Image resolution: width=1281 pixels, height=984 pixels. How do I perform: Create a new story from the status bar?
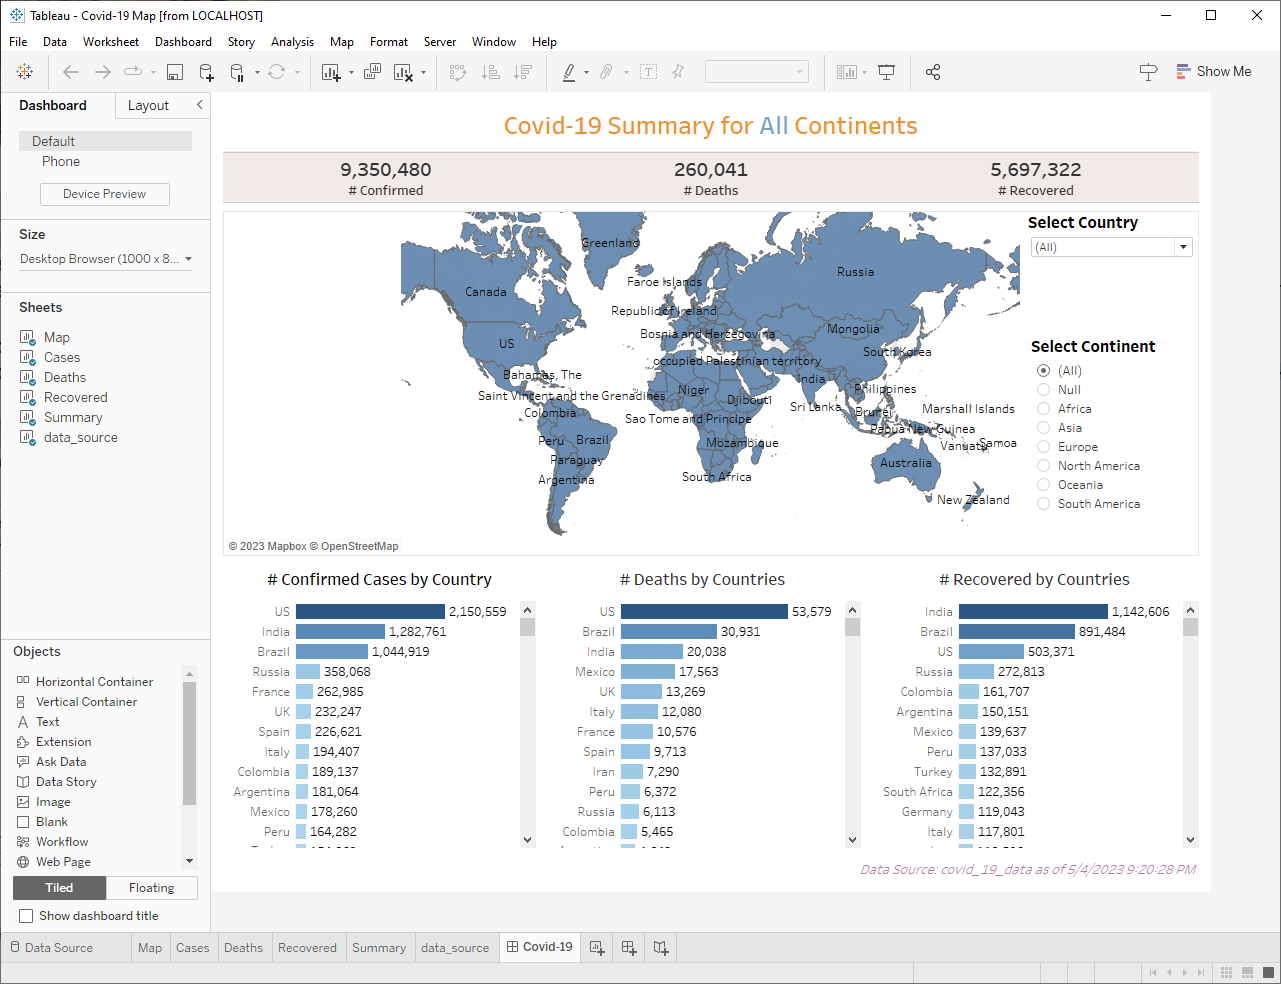coord(661,947)
